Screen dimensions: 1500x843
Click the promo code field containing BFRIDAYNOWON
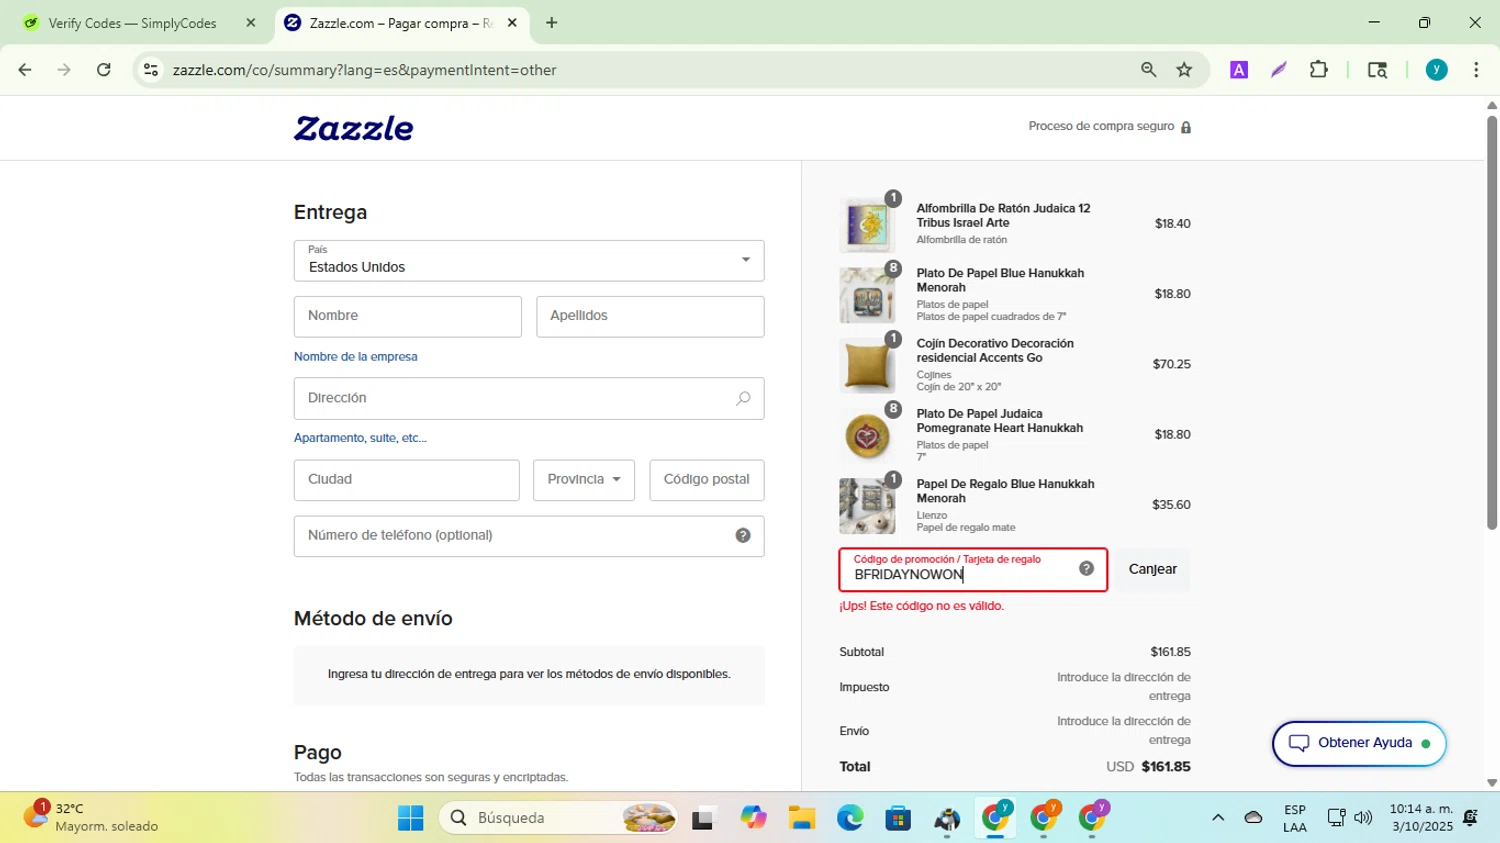[973, 569]
